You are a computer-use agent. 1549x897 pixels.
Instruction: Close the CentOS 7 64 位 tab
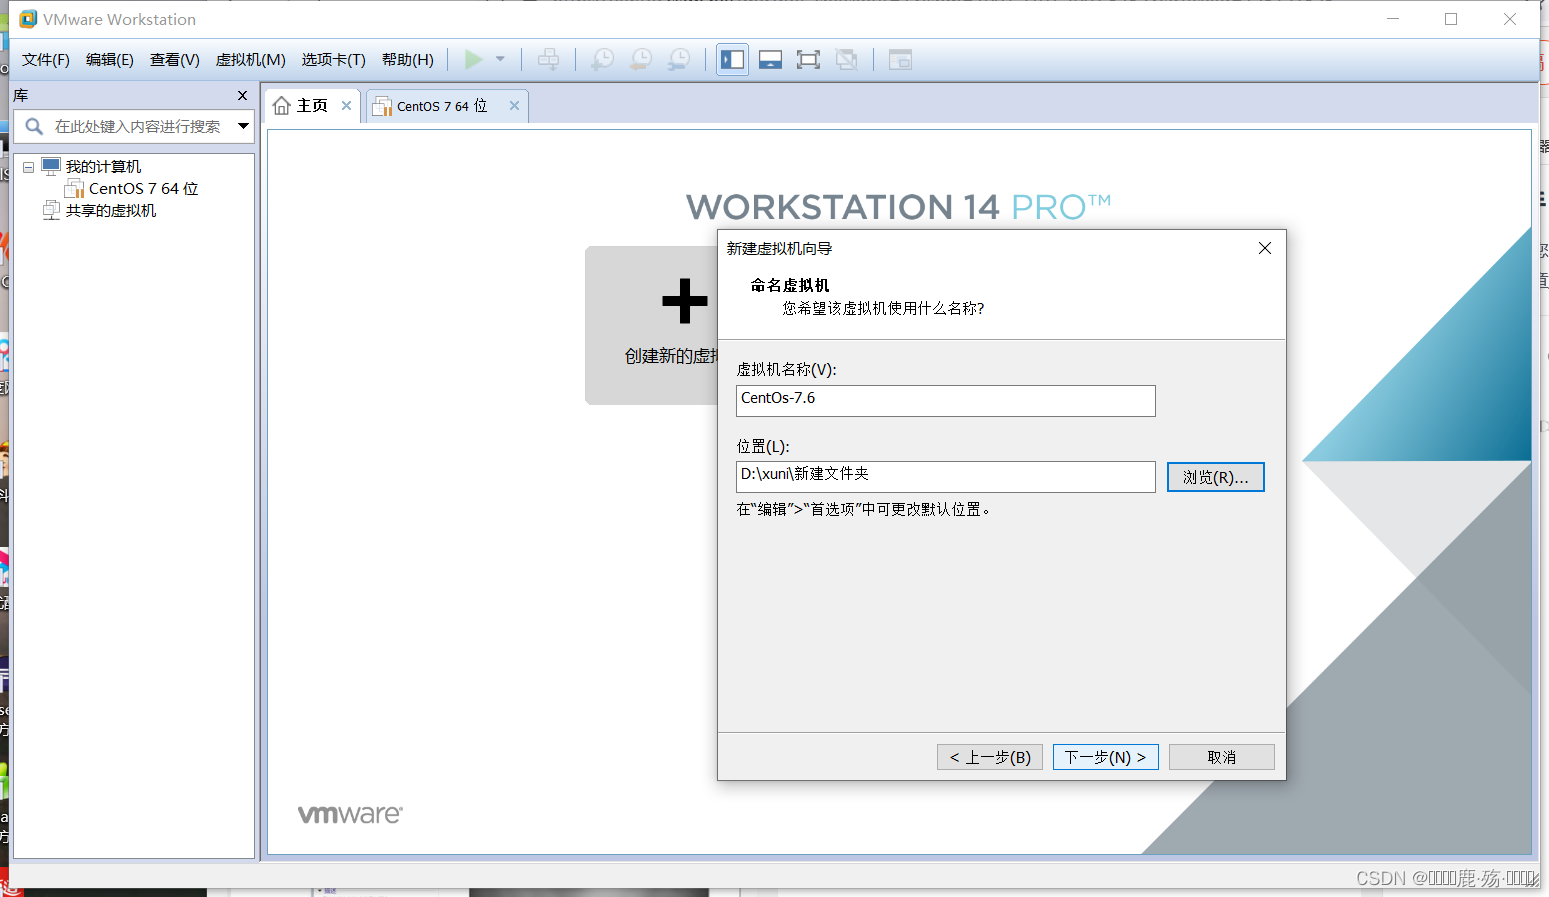tap(514, 106)
